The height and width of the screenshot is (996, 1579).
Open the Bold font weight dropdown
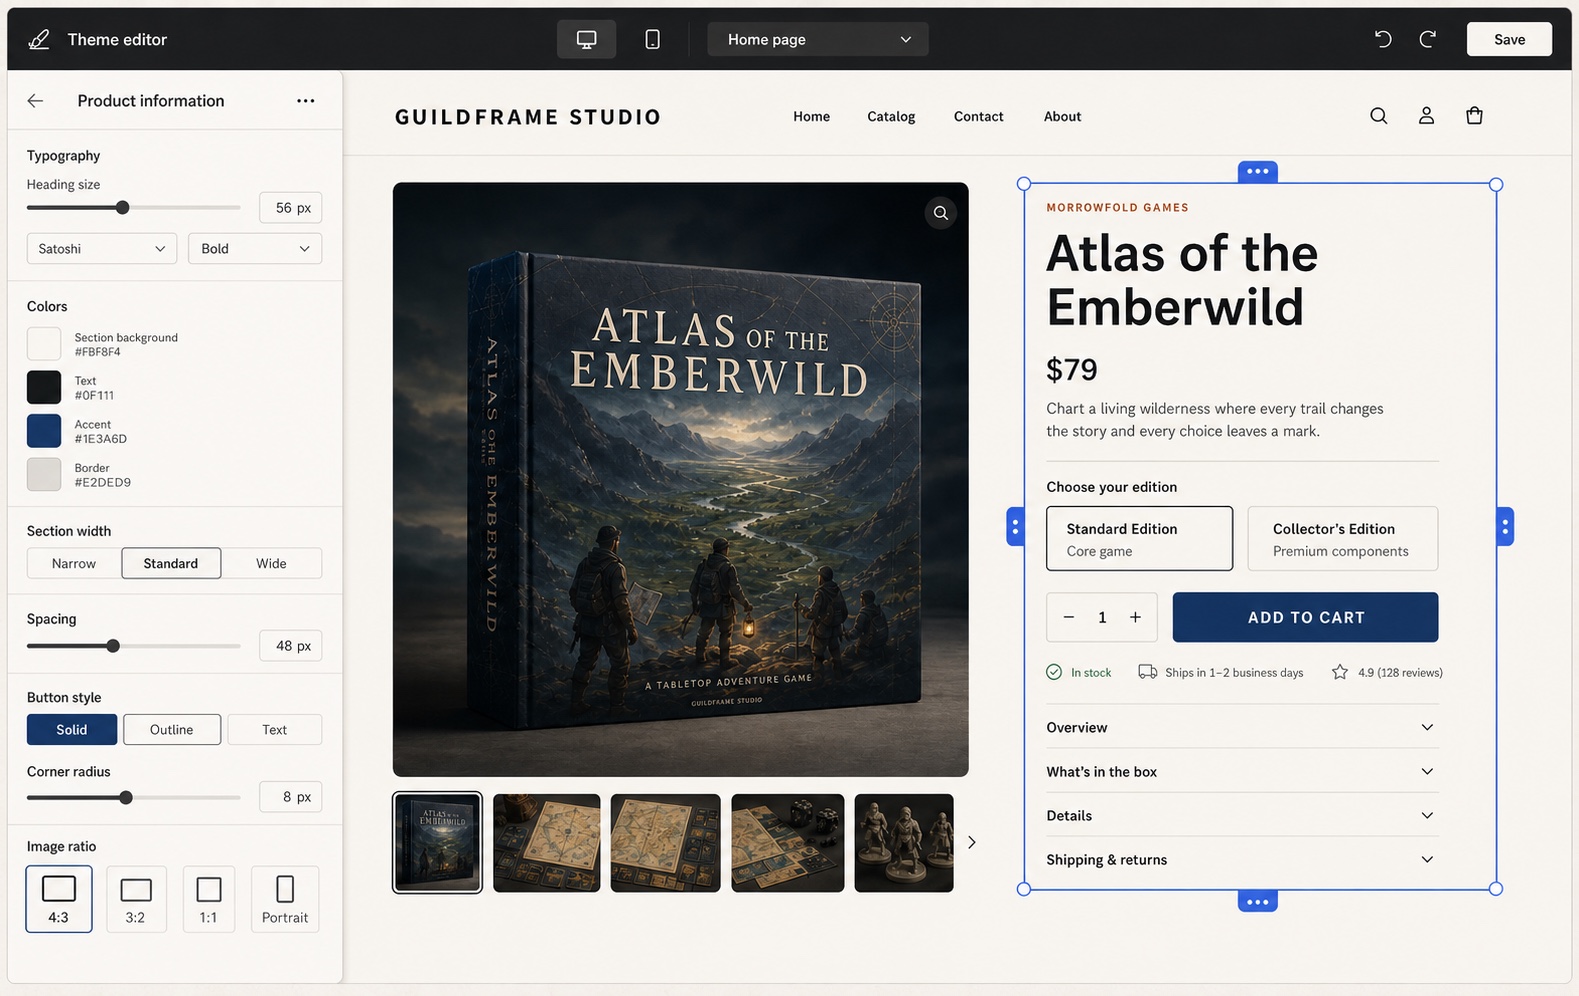255,249
